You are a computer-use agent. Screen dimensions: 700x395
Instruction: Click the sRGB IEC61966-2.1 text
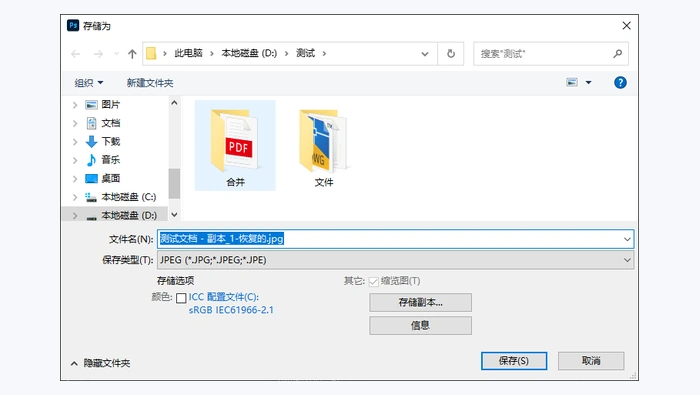[x=231, y=310]
